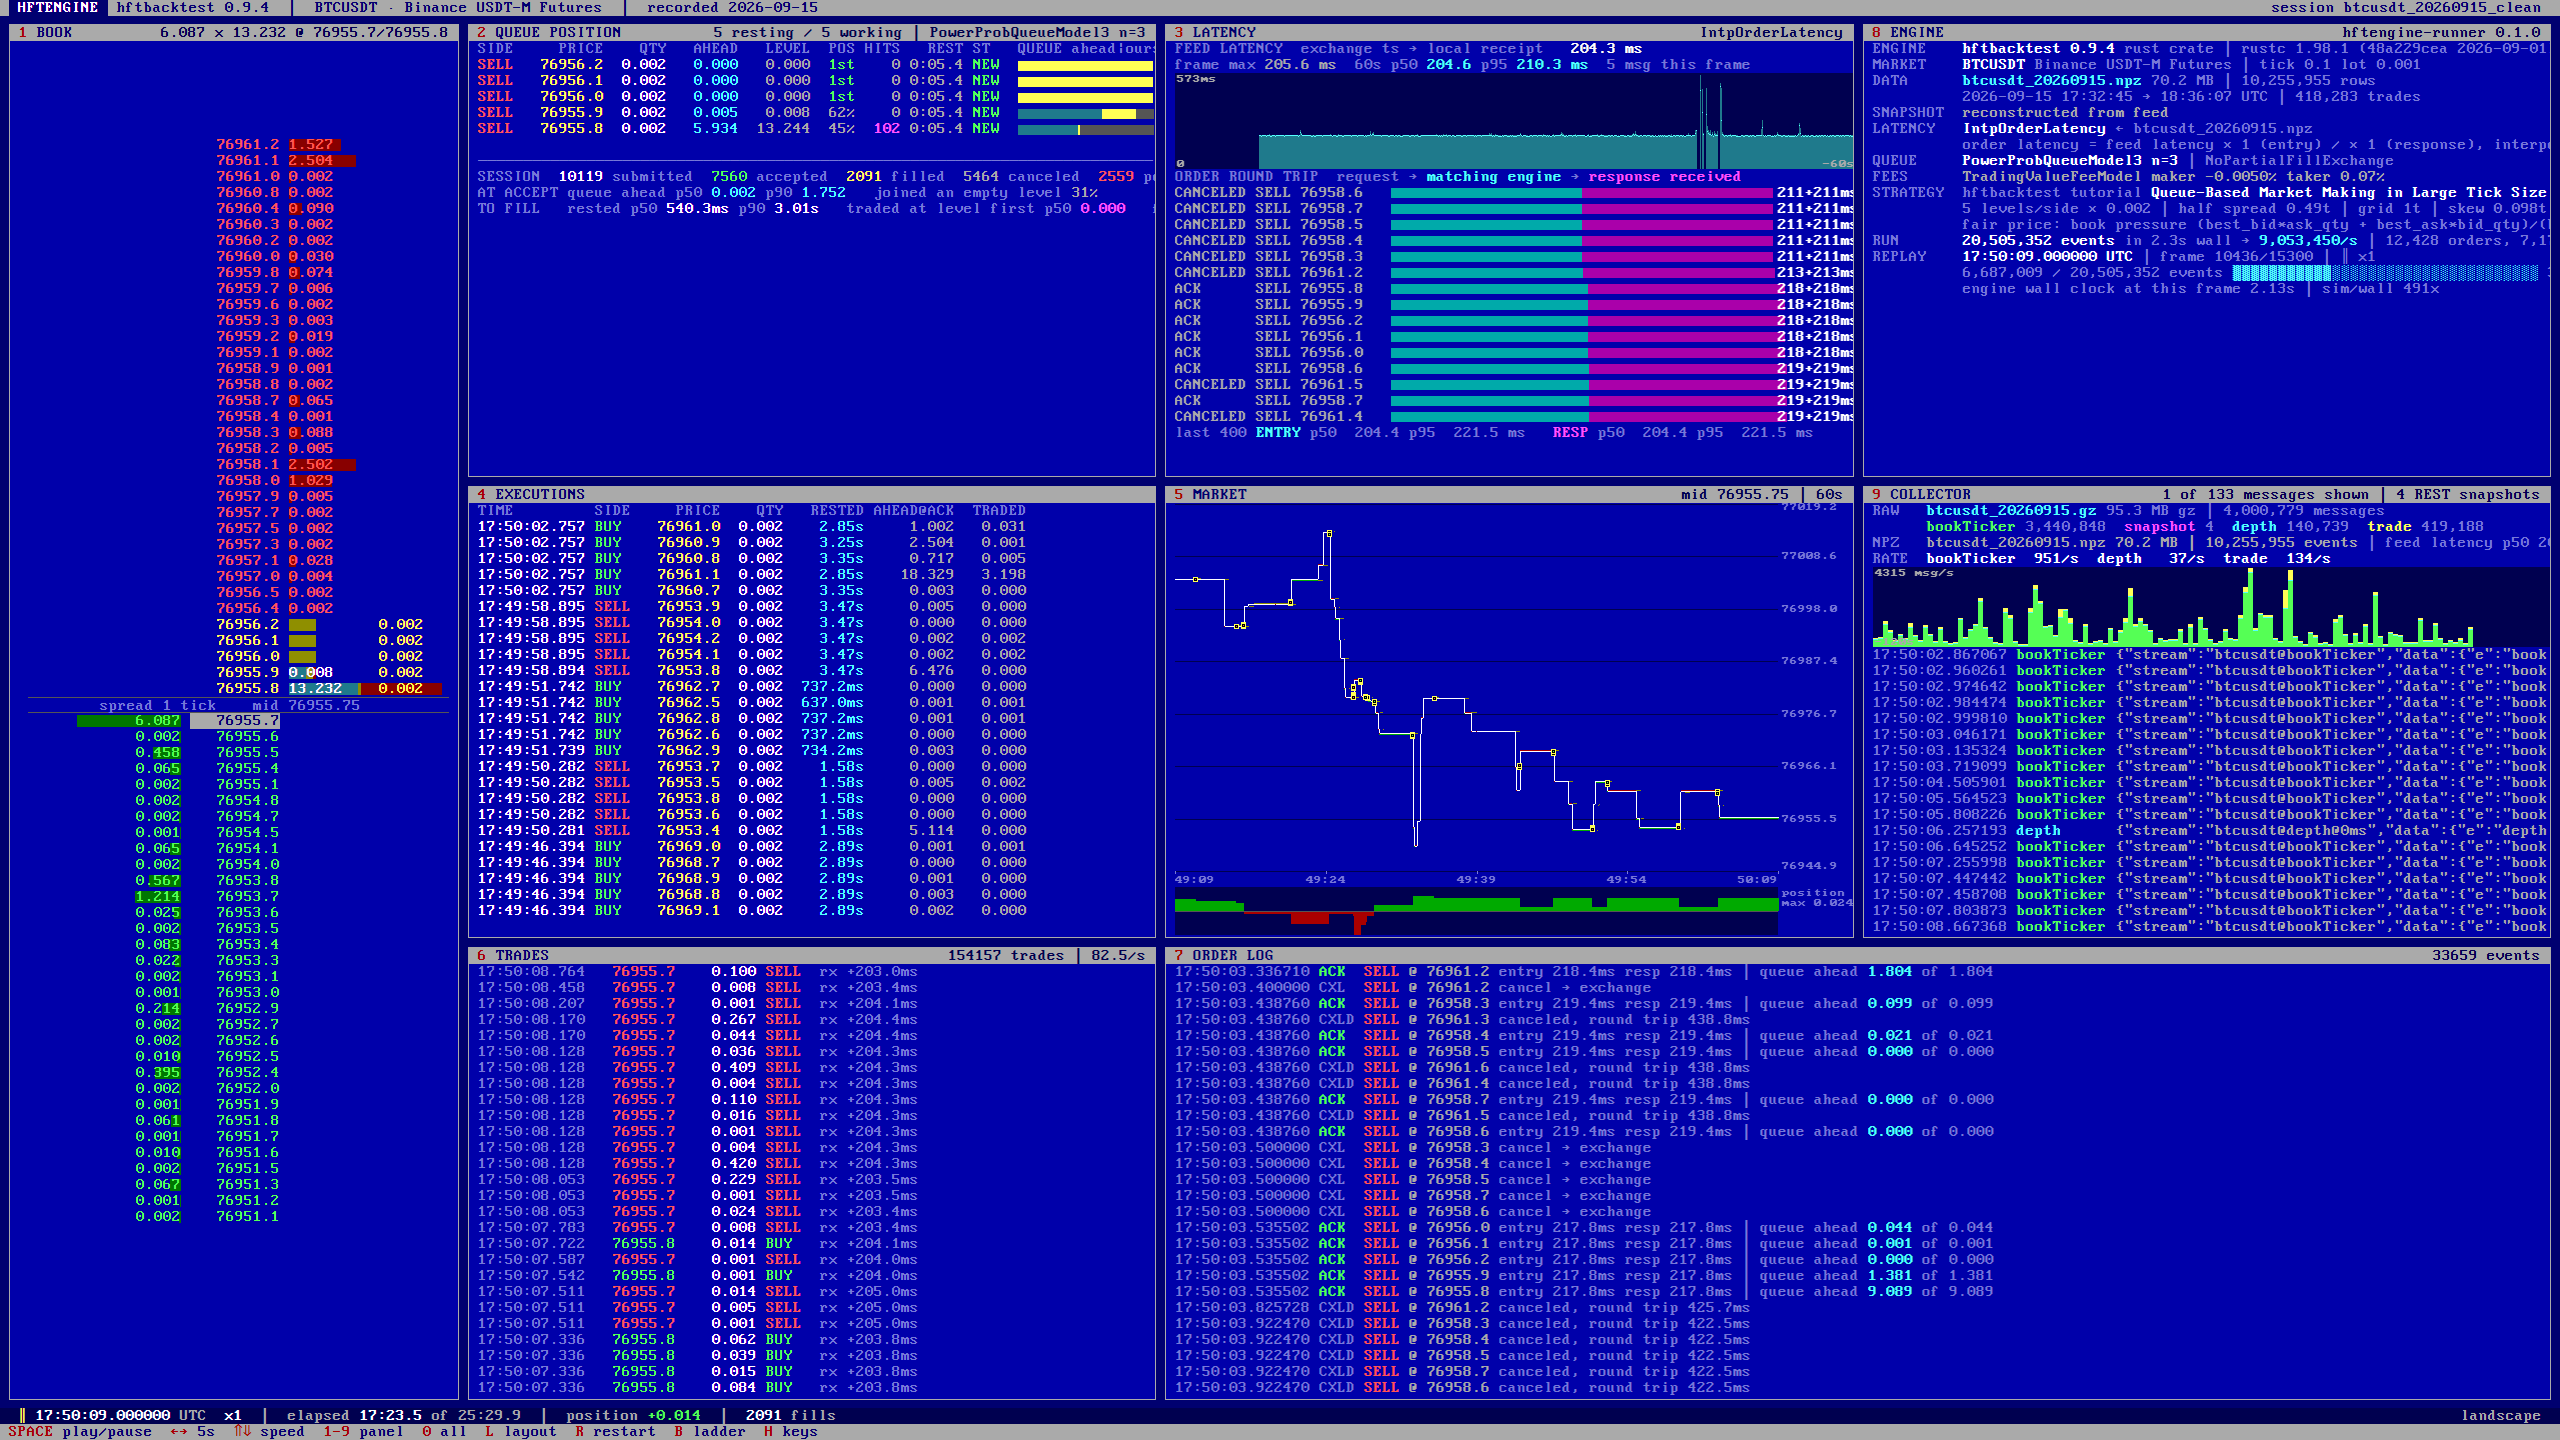Click the SPACE play/pause key hint
2560x1440 pixels.
[80, 1431]
